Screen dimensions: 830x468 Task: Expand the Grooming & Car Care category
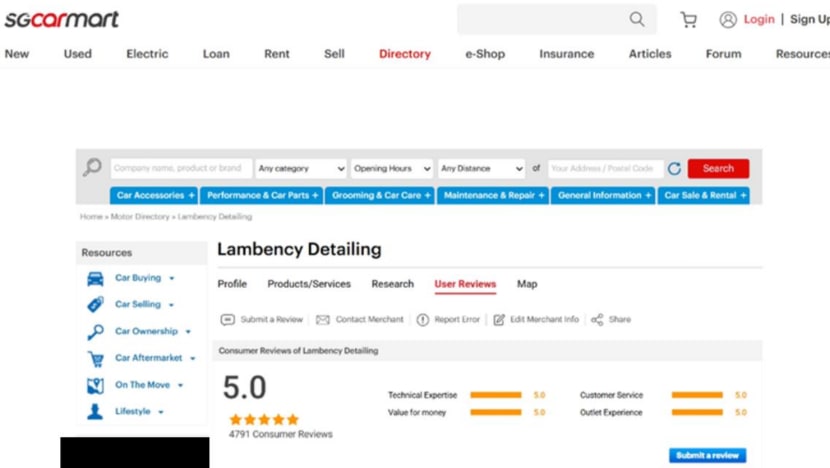381,196
